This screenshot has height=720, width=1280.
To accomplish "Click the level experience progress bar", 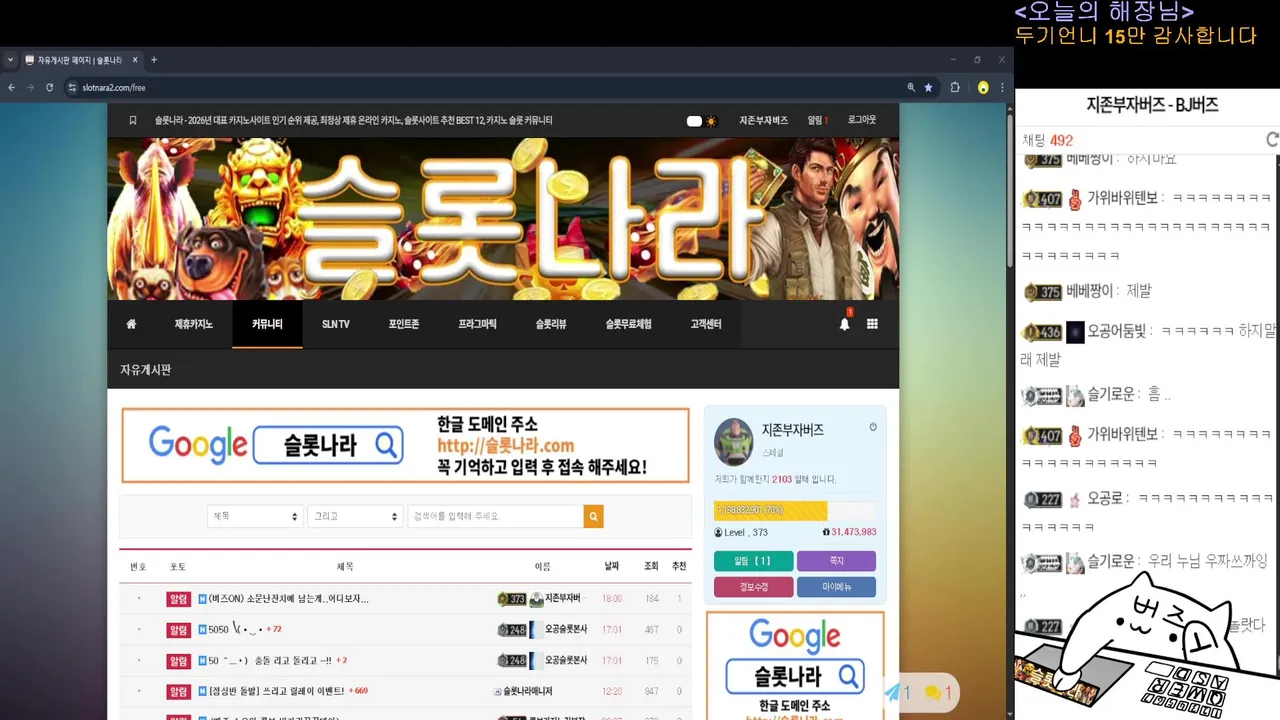I will [795, 510].
